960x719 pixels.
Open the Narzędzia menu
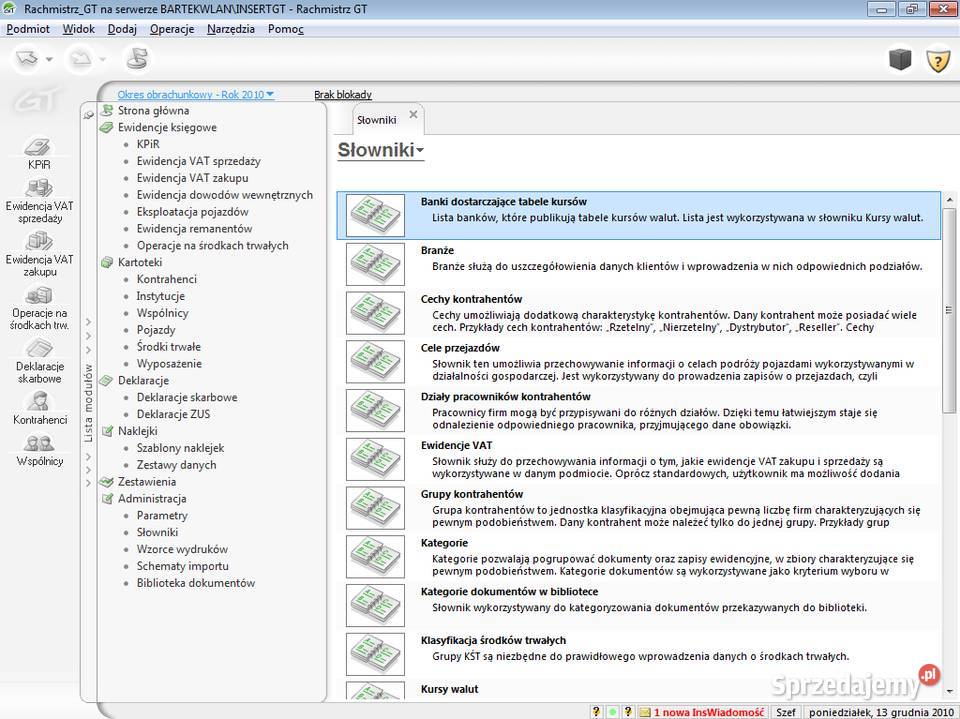(x=231, y=29)
